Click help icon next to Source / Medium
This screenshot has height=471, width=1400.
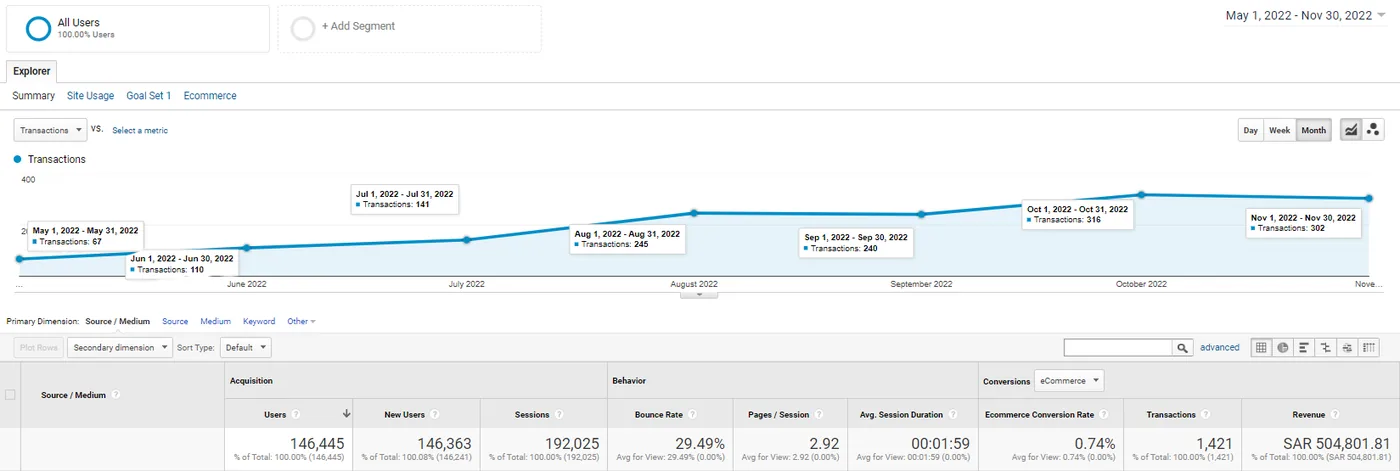(x=115, y=395)
